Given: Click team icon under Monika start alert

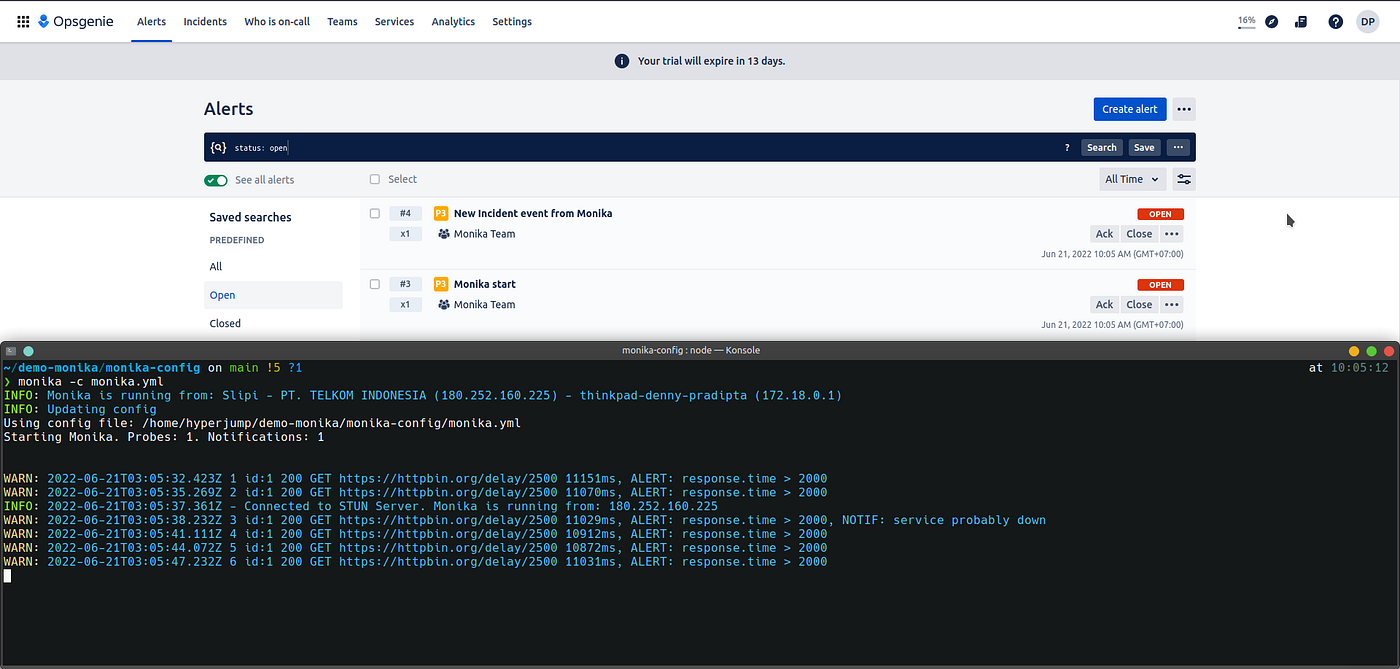Looking at the screenshot, I should (x=444, y=305).
